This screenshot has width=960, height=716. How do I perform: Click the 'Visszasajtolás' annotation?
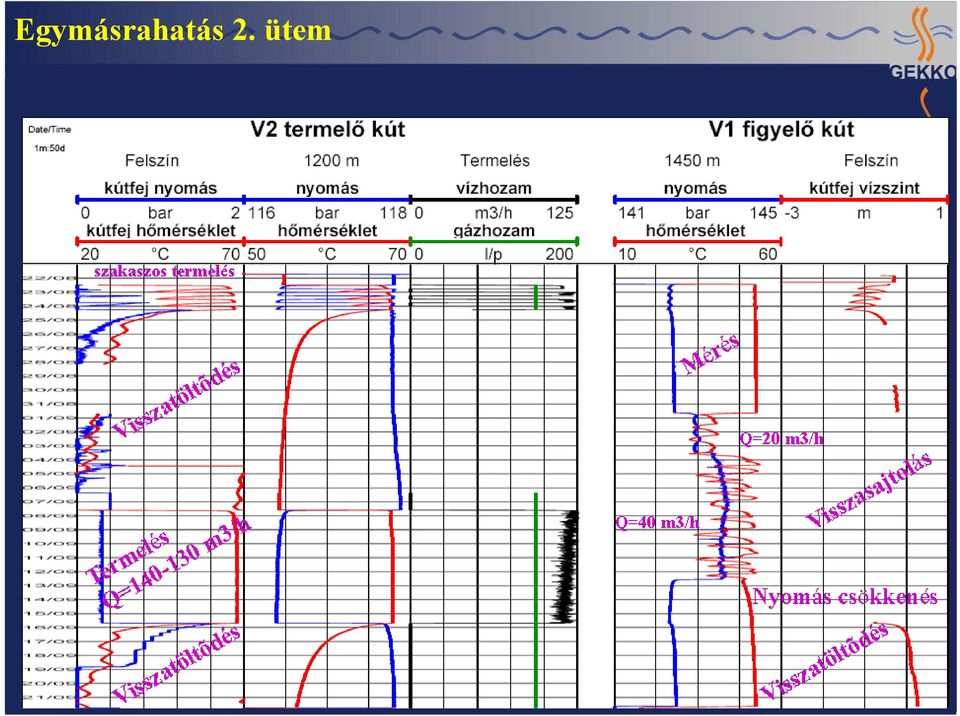[869, 490]
